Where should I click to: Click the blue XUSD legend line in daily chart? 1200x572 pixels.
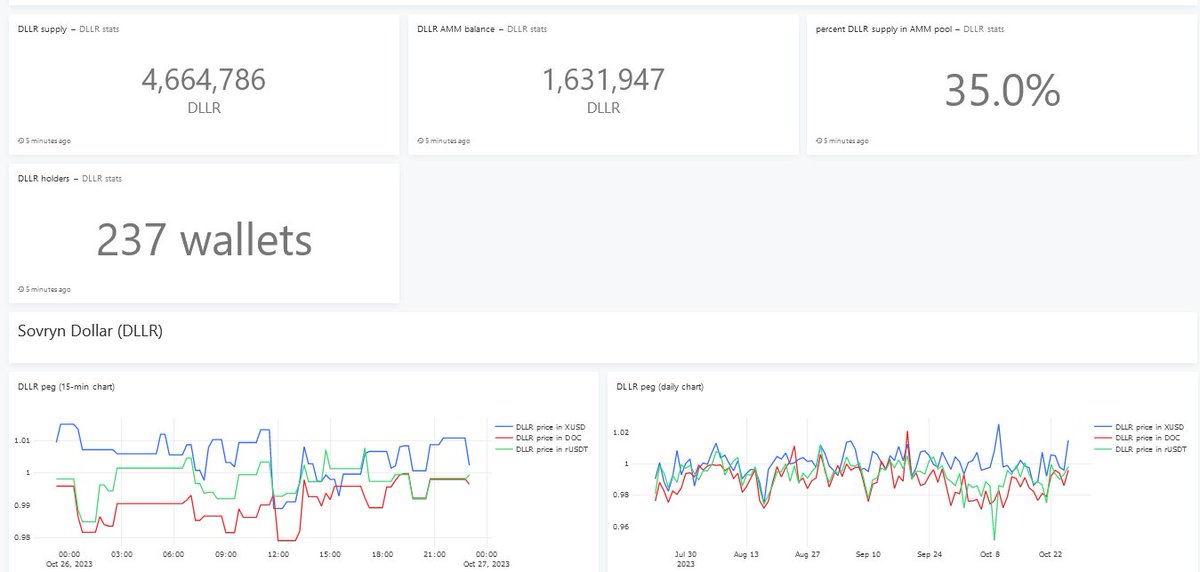click(1101, 427)
